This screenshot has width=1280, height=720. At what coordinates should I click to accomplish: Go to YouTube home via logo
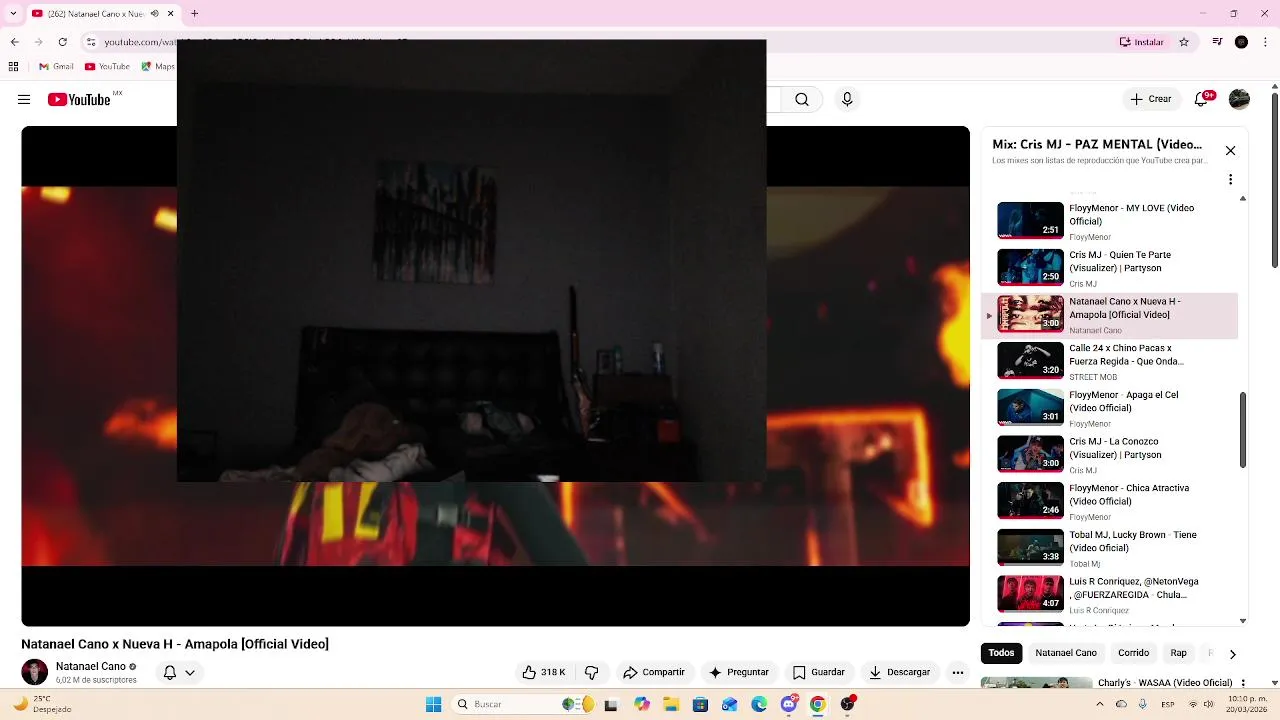[79, 99]
